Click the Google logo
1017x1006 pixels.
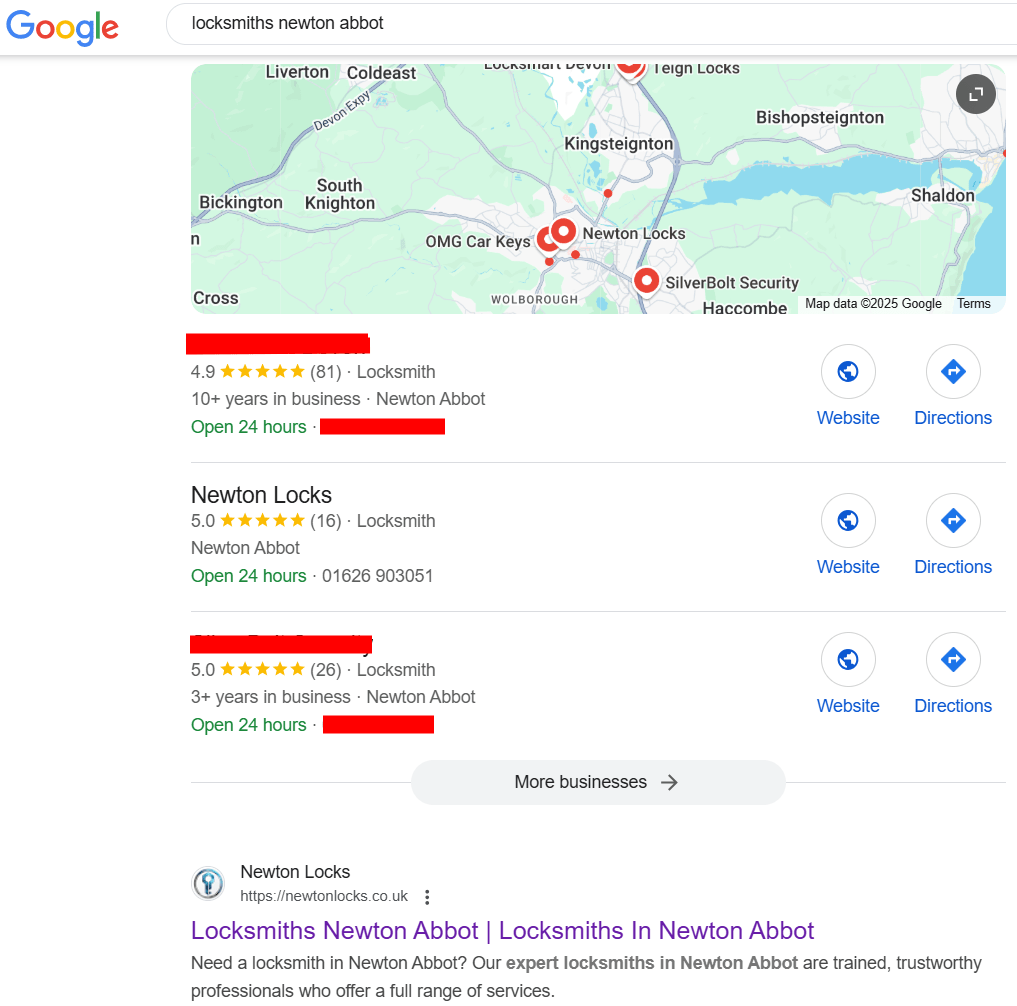[x=62, y=26]
